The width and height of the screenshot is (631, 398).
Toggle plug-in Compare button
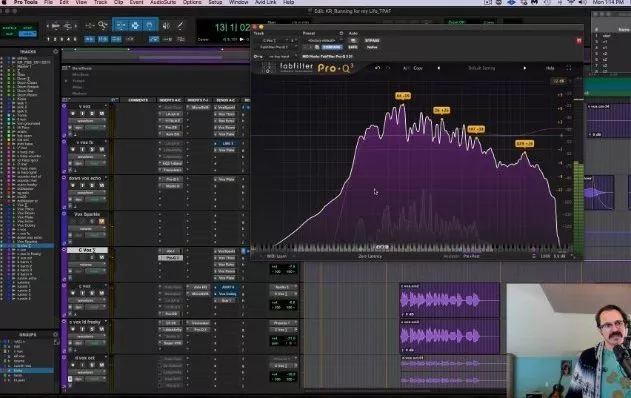pyautogui.click(x=332, y=47)
